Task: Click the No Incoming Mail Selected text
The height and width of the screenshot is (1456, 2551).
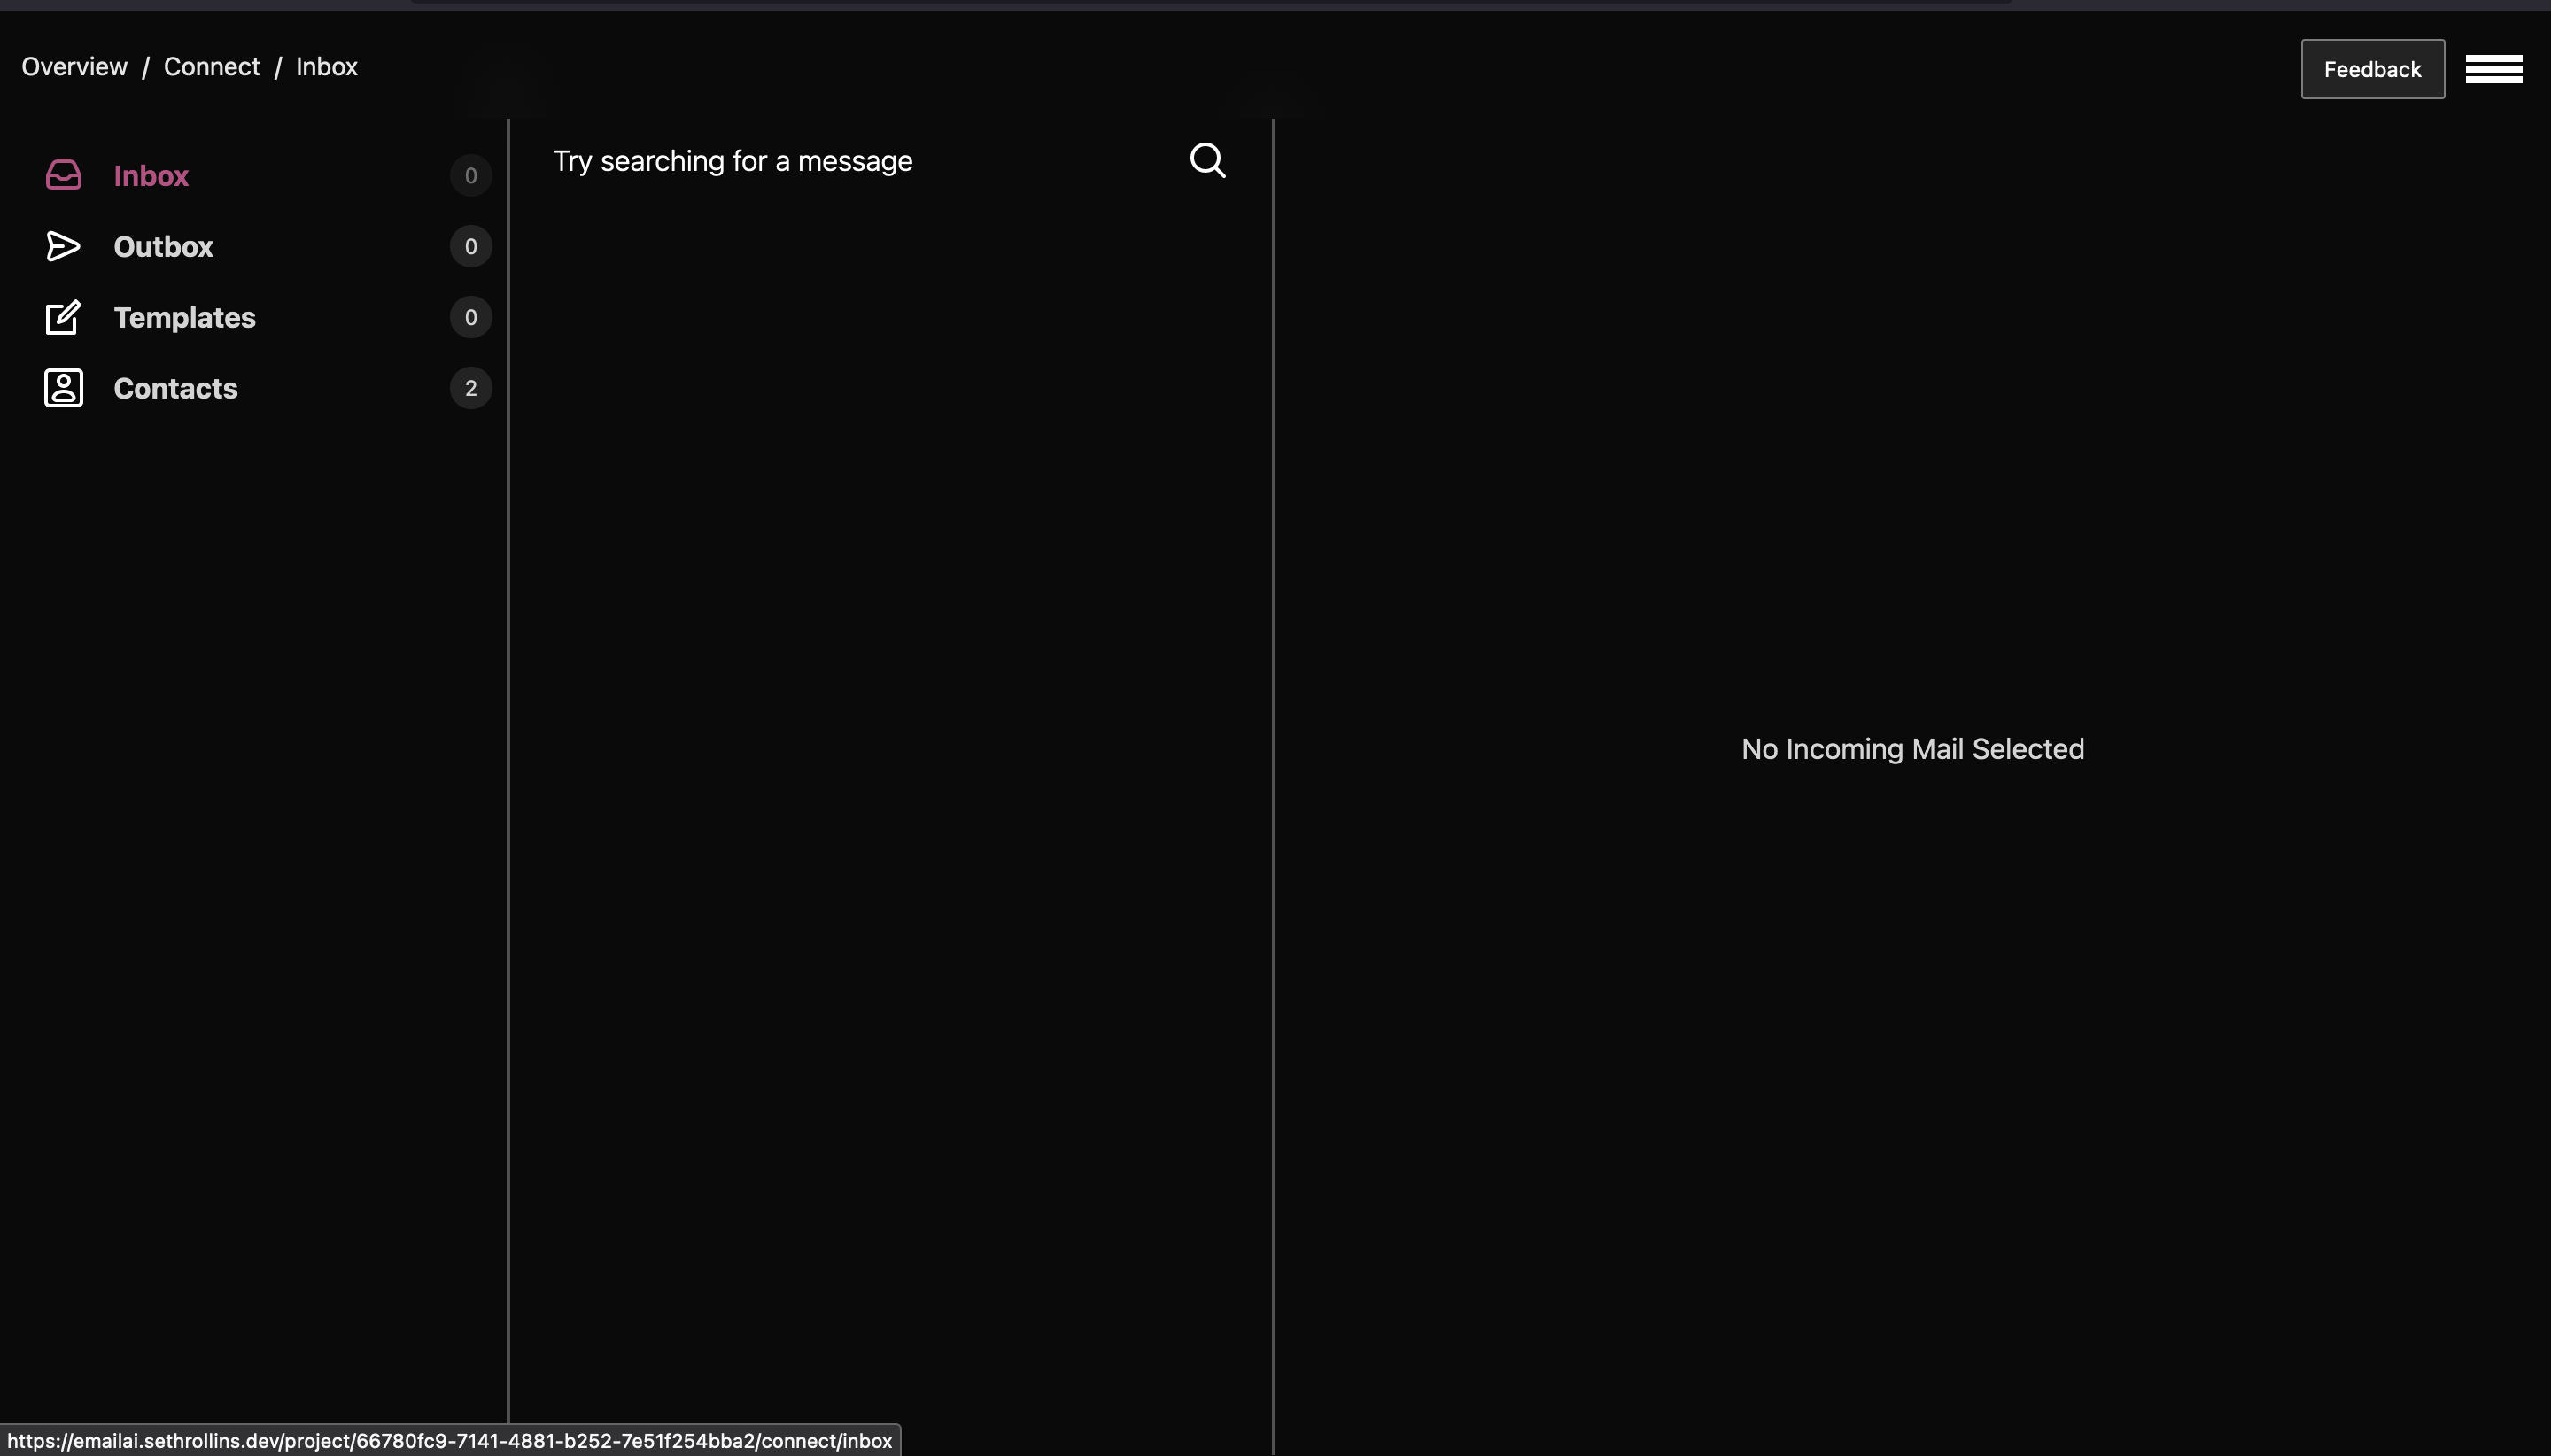Action: coord(1912,749)
